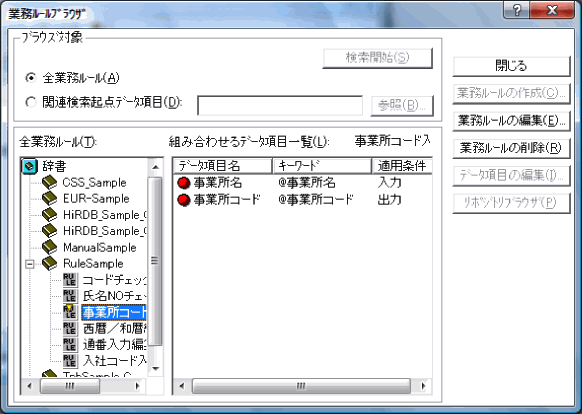Viewport: 582px width, 414px height.
Task: Click the data list scrollbar left arrow
Action: (182, 386)
